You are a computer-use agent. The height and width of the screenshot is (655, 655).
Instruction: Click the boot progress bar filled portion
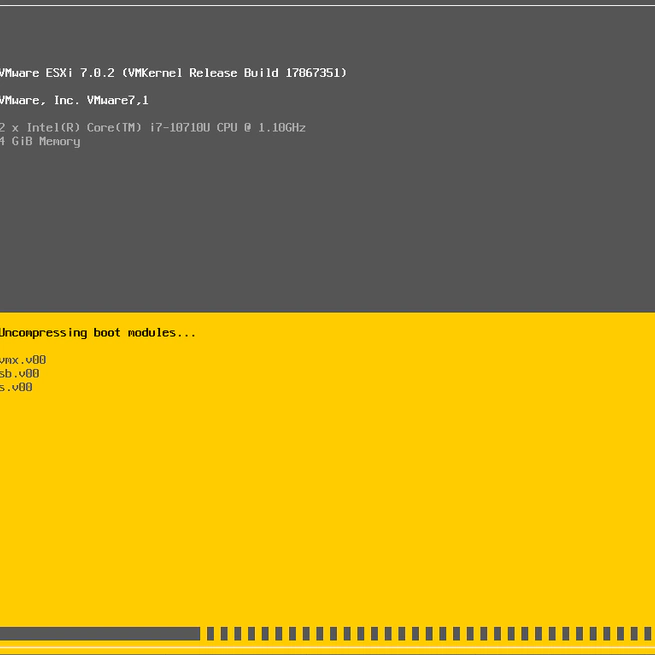100,633
